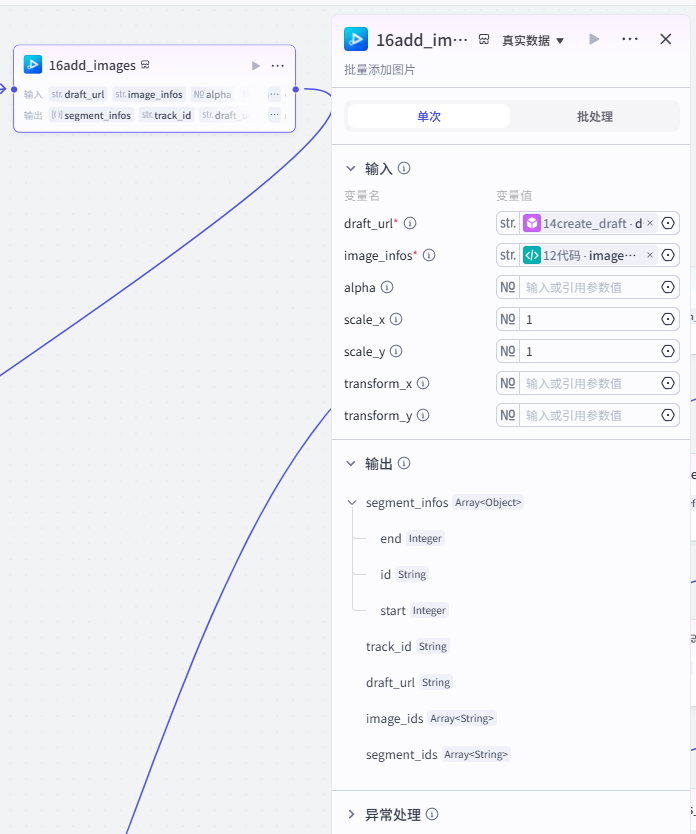
Task: Click the scale_y value field
Action: pyautogui.click(x=589, y=351)
